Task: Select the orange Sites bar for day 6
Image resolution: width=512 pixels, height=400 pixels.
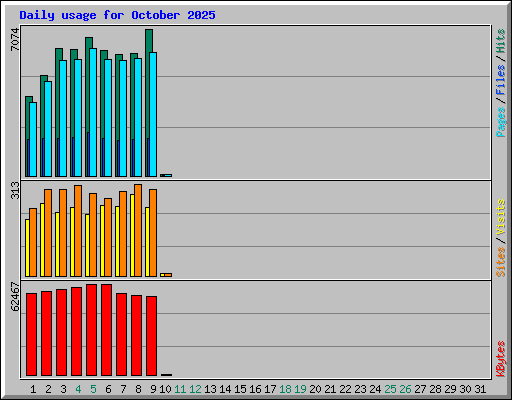Action: click(x=108, y=237)
